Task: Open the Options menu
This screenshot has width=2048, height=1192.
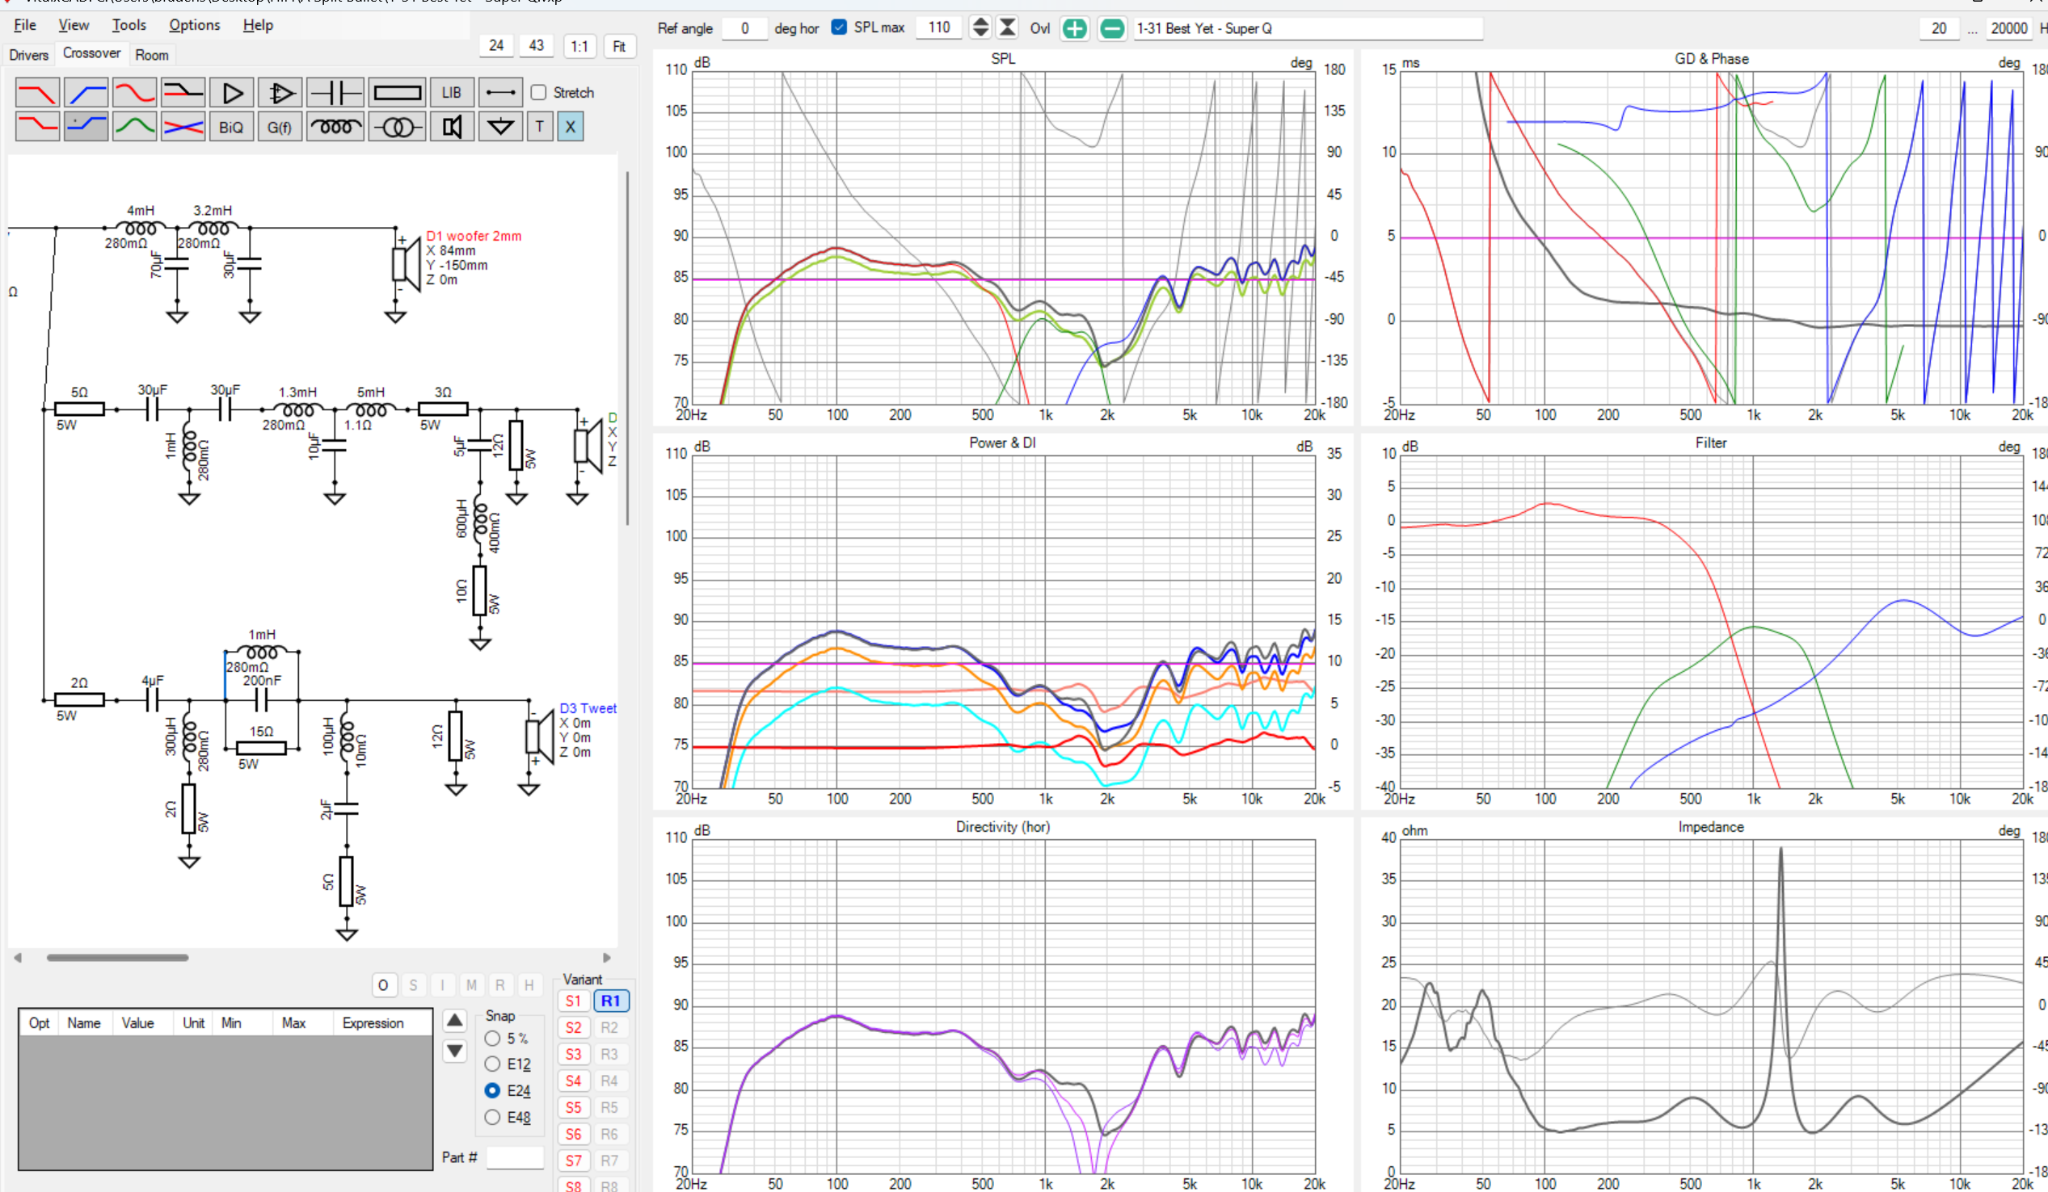Action: tap(194, 25)
